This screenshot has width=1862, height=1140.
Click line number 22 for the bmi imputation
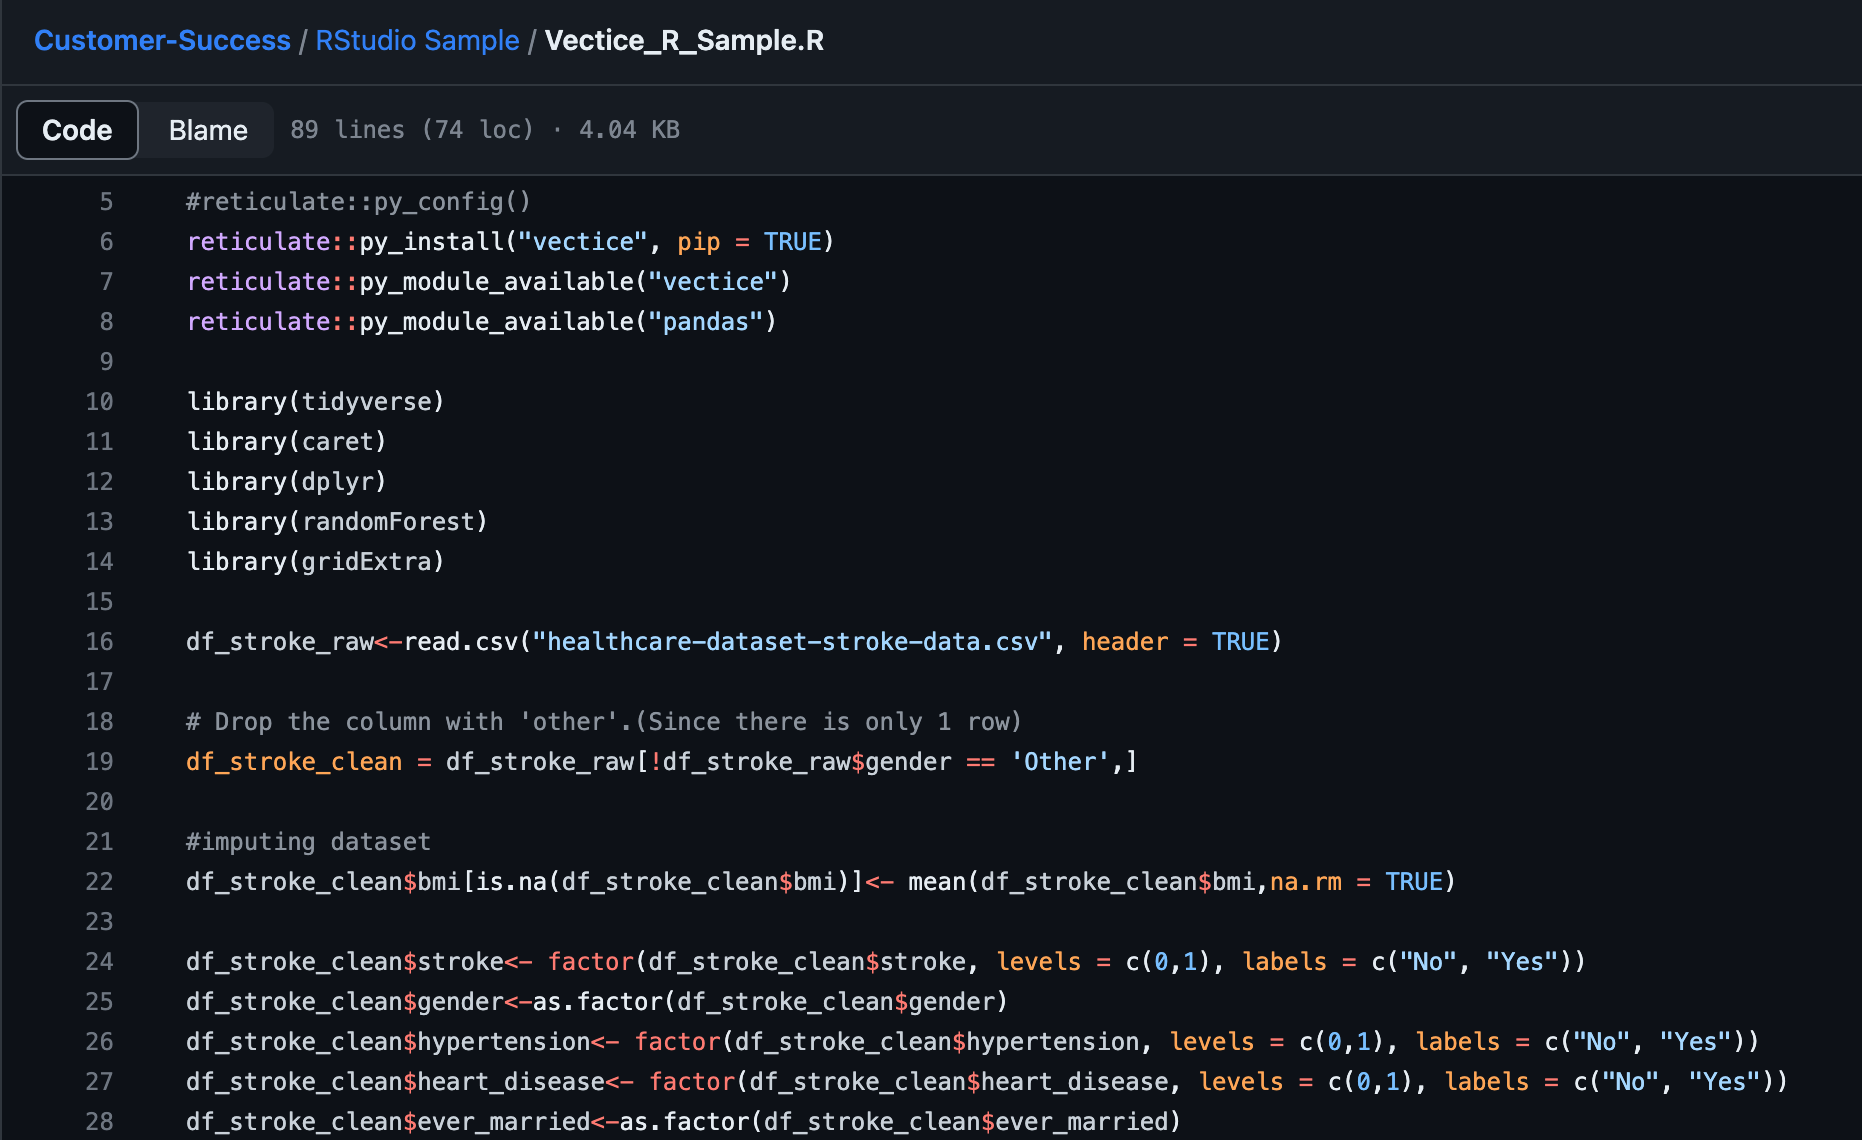point(100,882)
